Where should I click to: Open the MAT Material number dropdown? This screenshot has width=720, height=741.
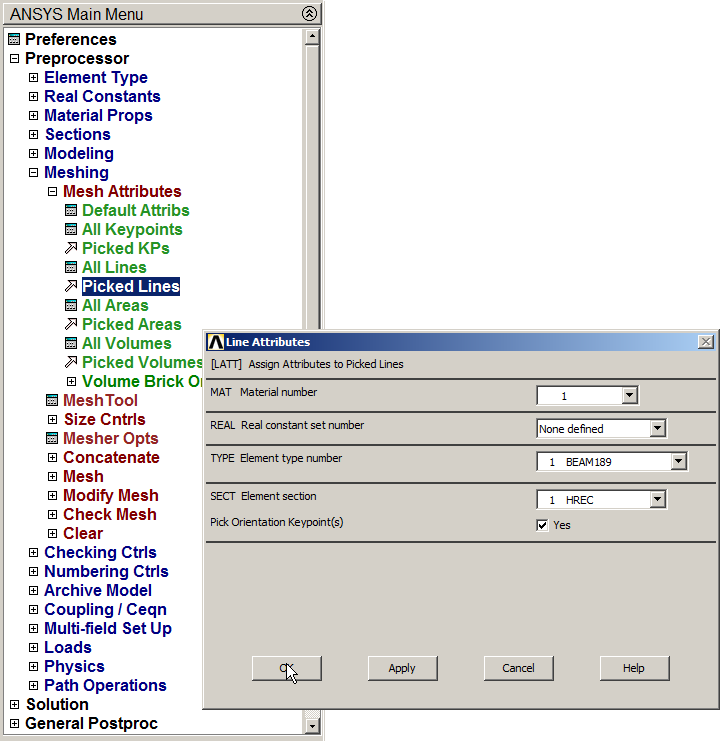click(629, 396)
